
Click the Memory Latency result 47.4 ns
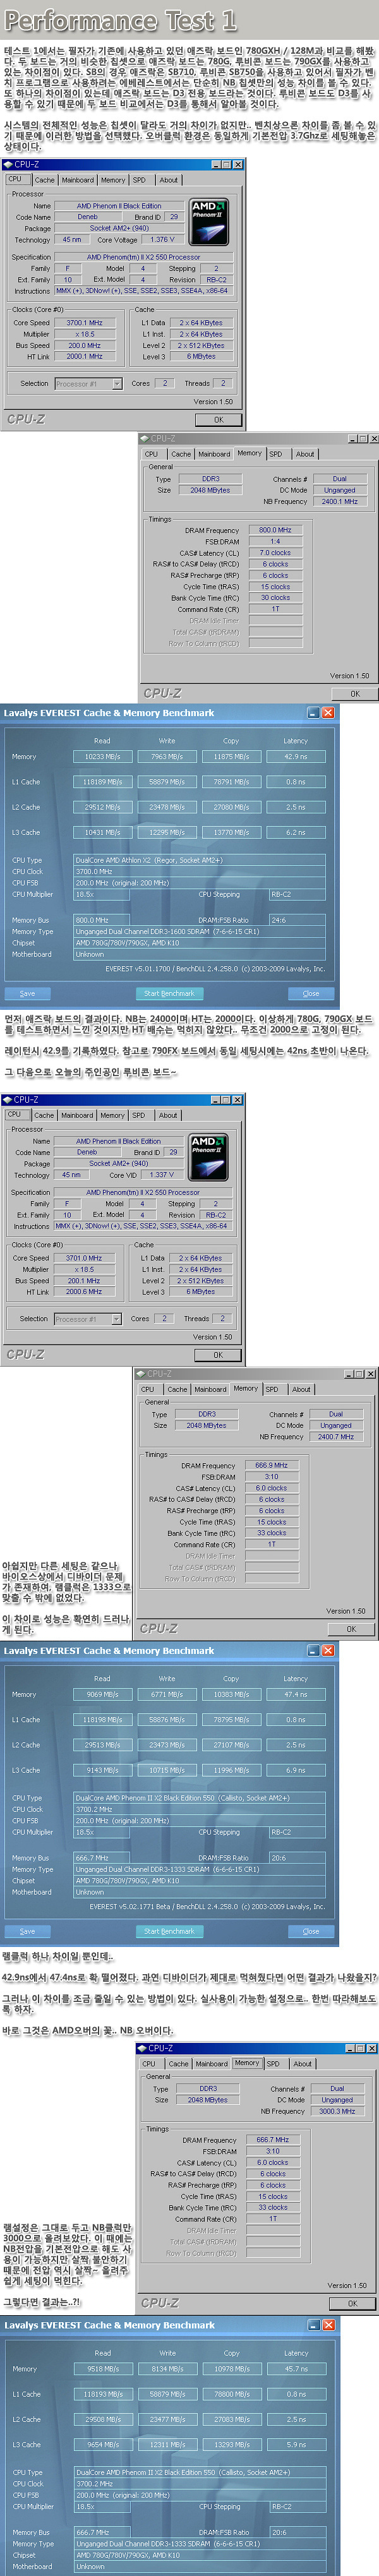coord(296,1694)
